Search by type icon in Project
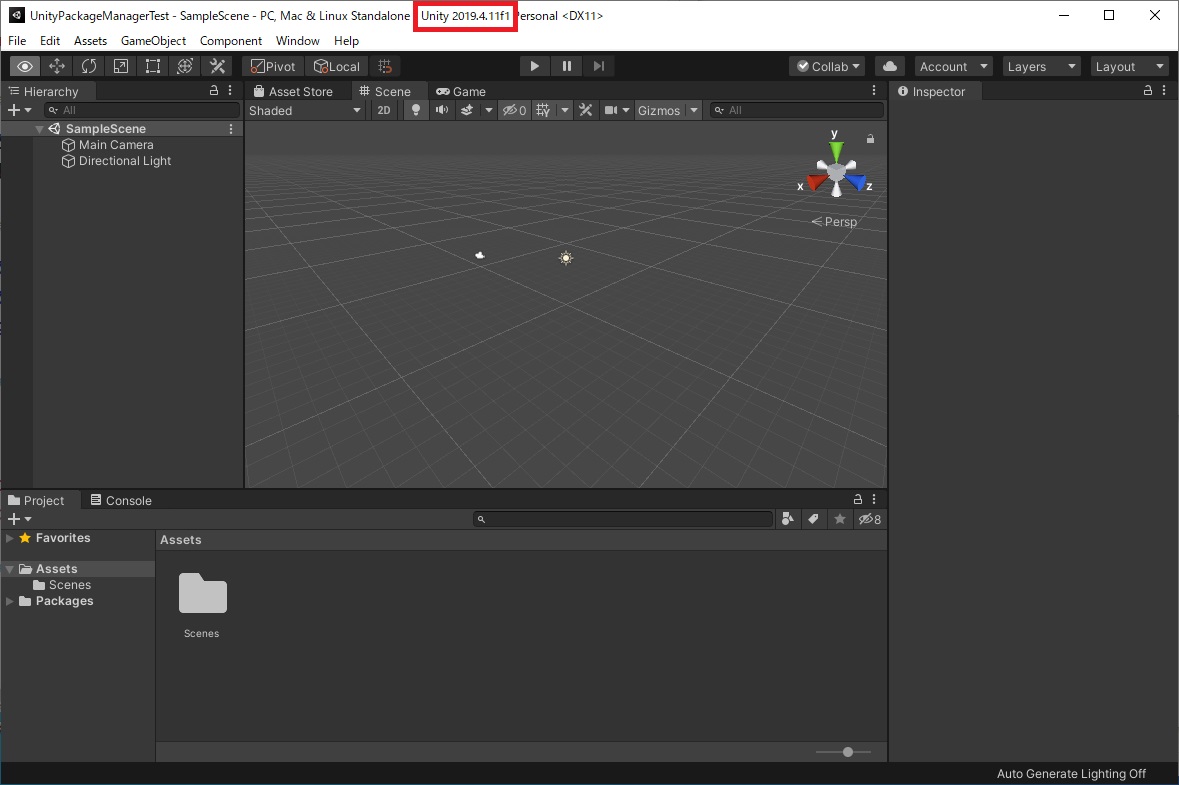Image resolution: width=1179 pixels, height=785 pixels. (787, 520)
